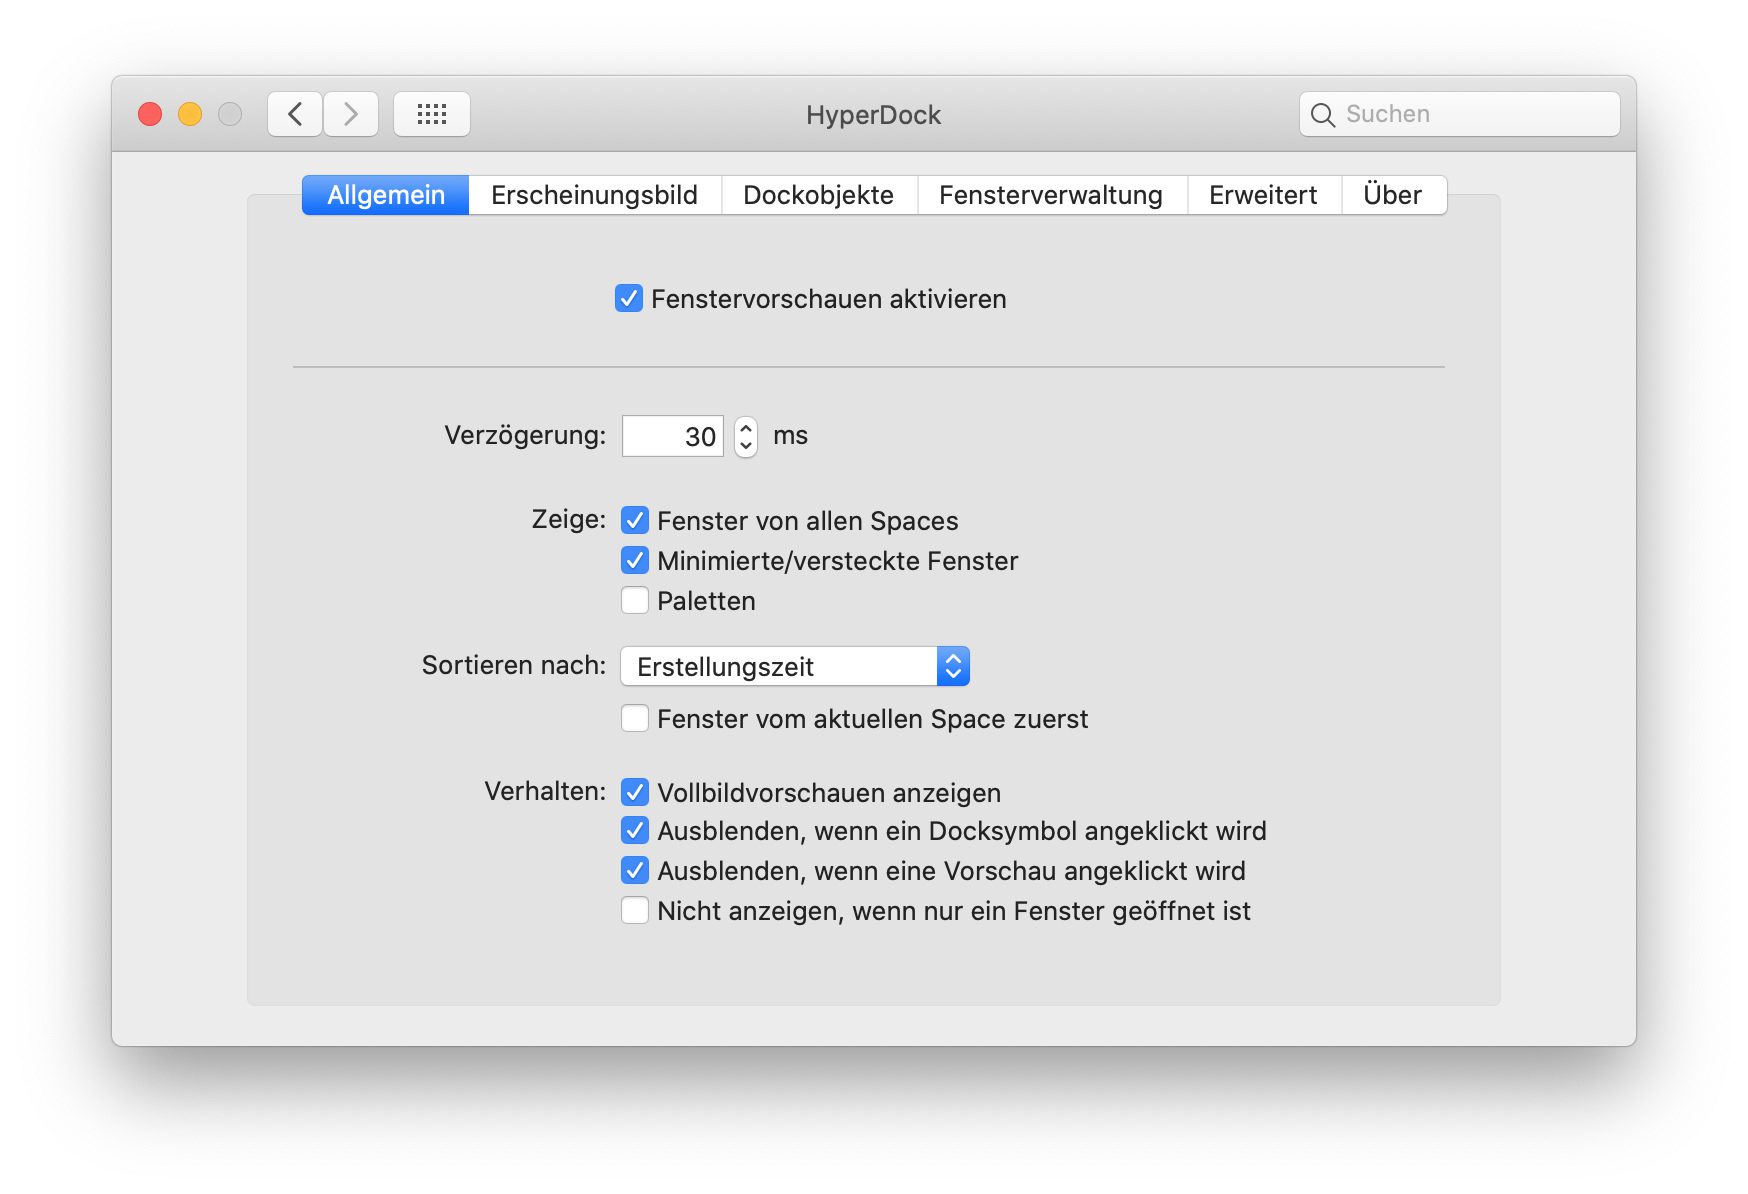Enable Nicht anzeigen, wenn nur ein Fenster
The width and height of the screenshot is (1748, 1194).
pos(635,911)
